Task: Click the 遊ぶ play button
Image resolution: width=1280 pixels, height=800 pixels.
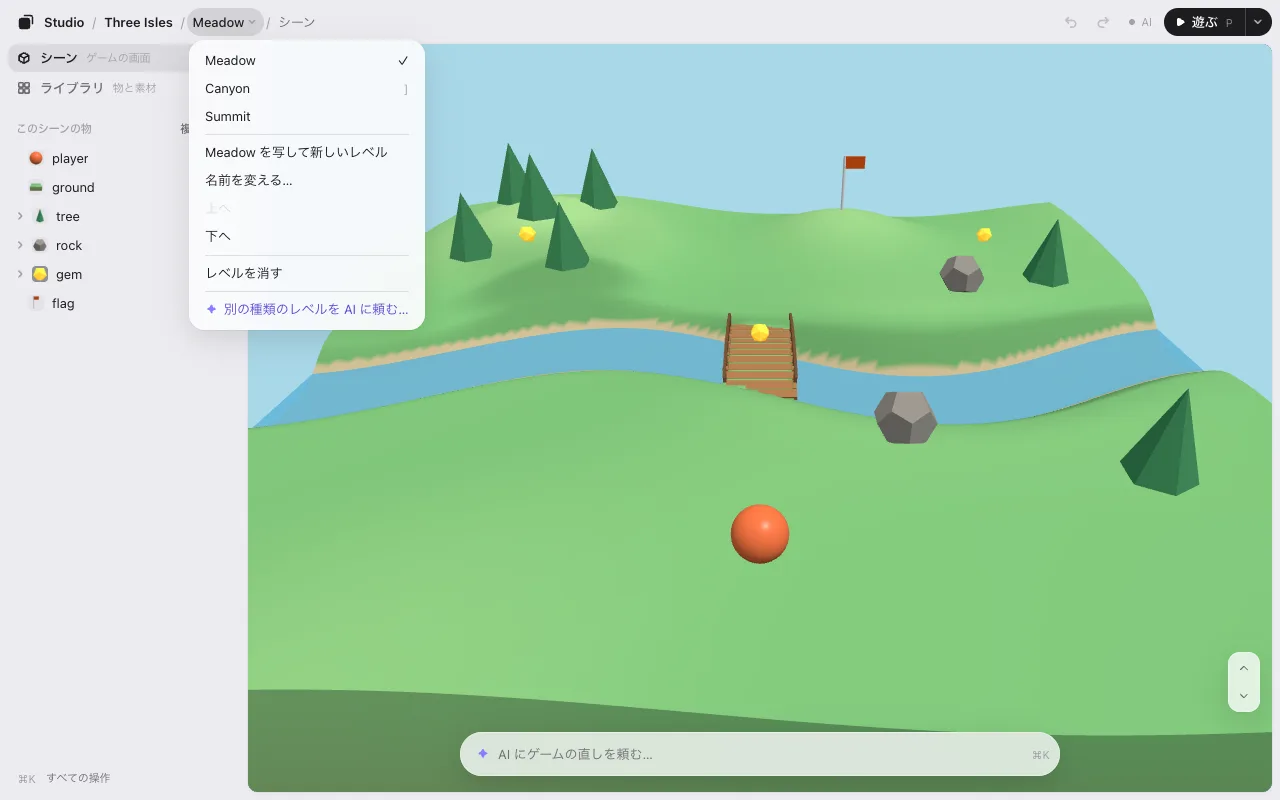Action: (1204, 22)
